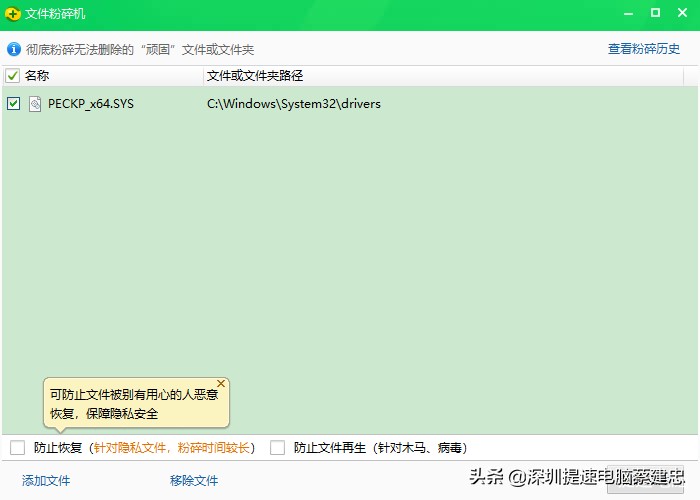The width and height of the screenshot is (700, 500).
Task: Maximize the 文件粉碎机 window
Action: 655,13
